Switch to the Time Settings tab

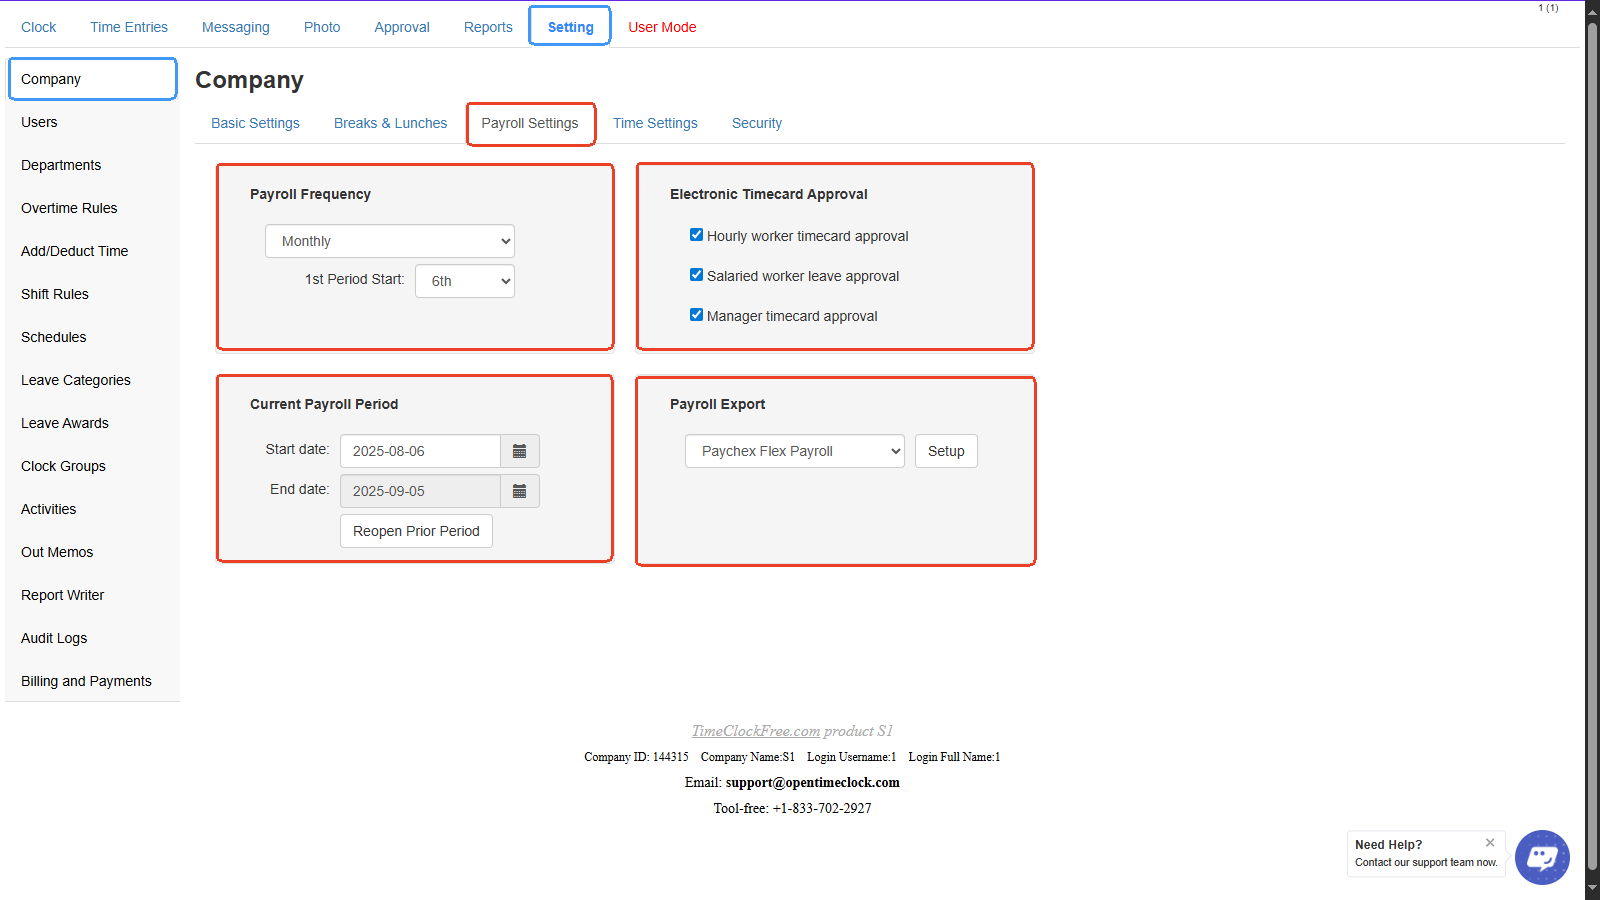click(x=655, y=123)
